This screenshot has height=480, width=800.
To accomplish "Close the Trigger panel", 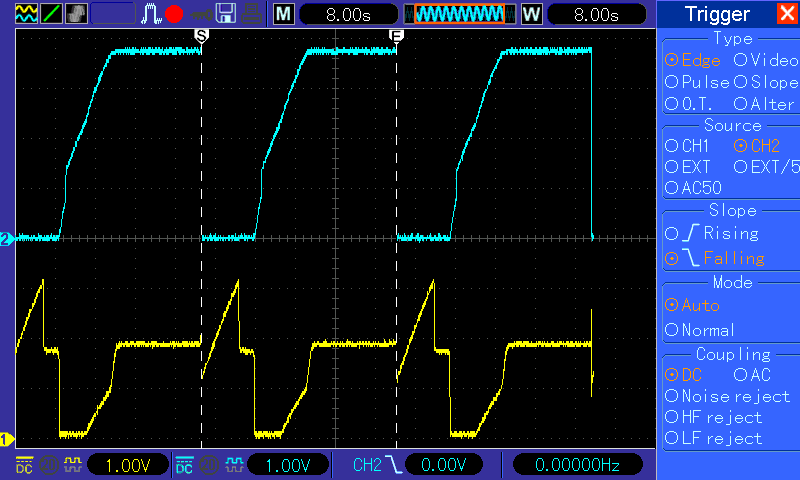I will pos(788,13).
